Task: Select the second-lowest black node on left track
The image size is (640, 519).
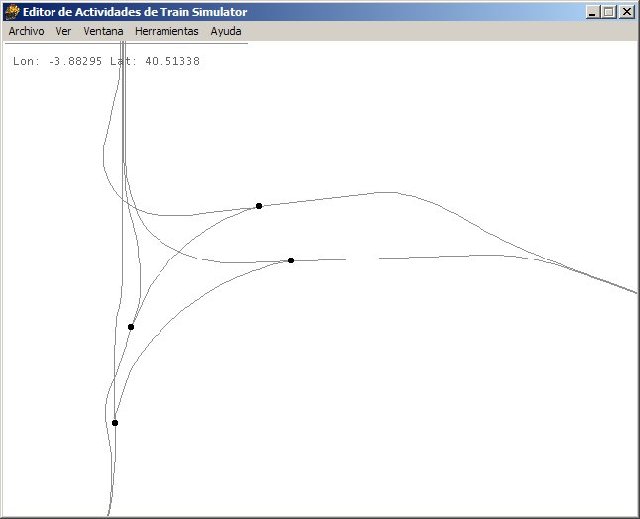Action: 131,327
